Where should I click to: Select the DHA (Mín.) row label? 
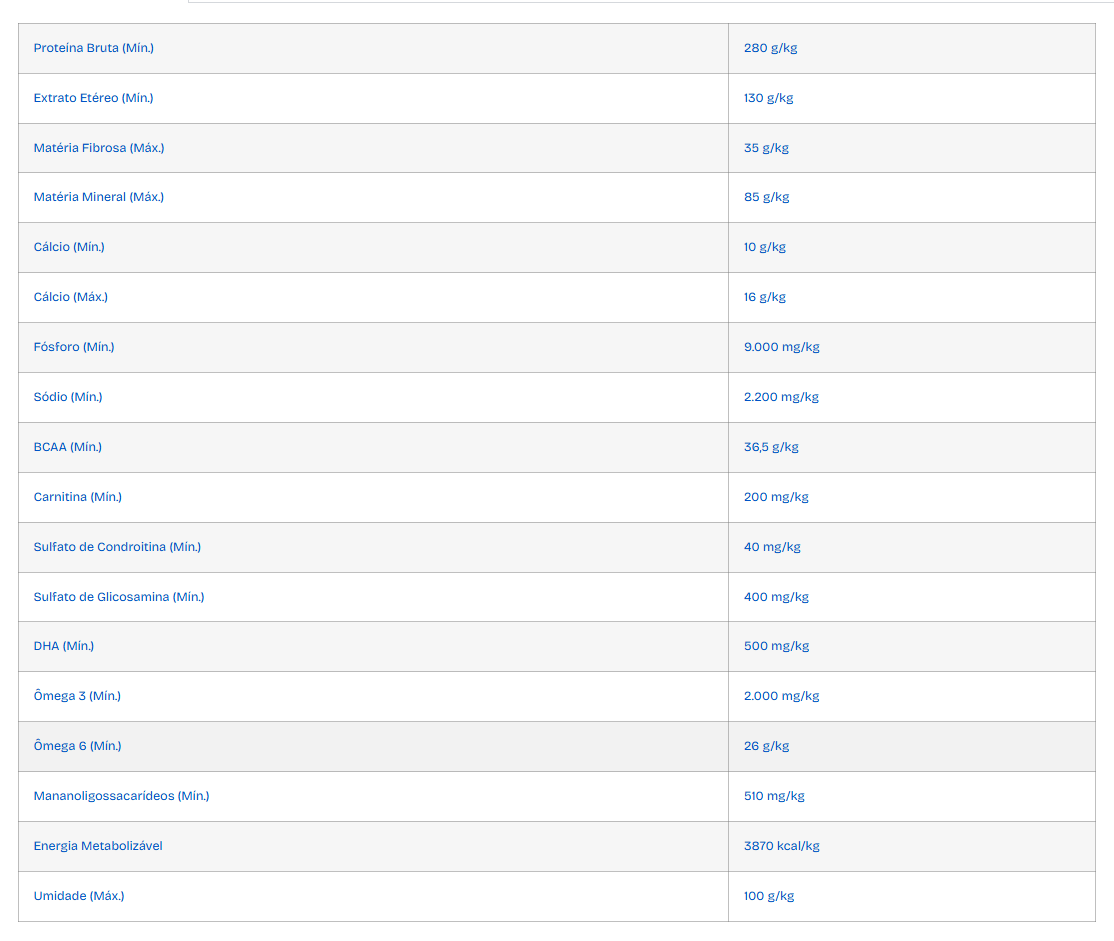63,646
